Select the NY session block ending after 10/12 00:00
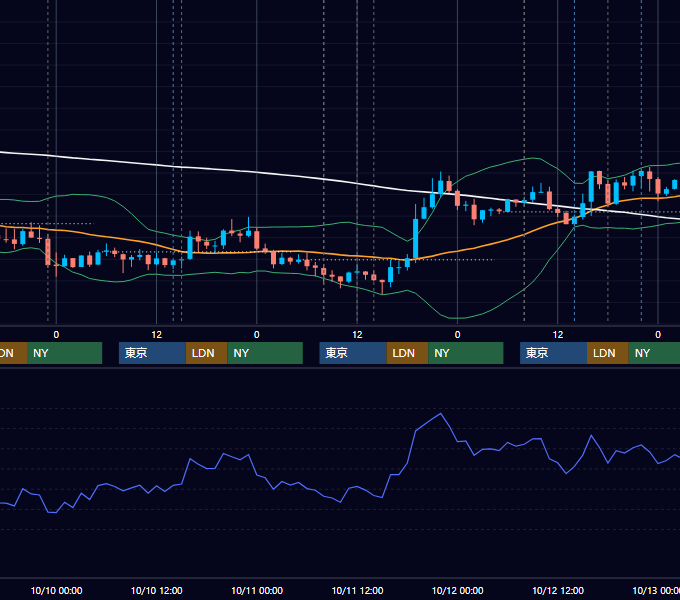 pyautogui.click(x=466, y=353)
